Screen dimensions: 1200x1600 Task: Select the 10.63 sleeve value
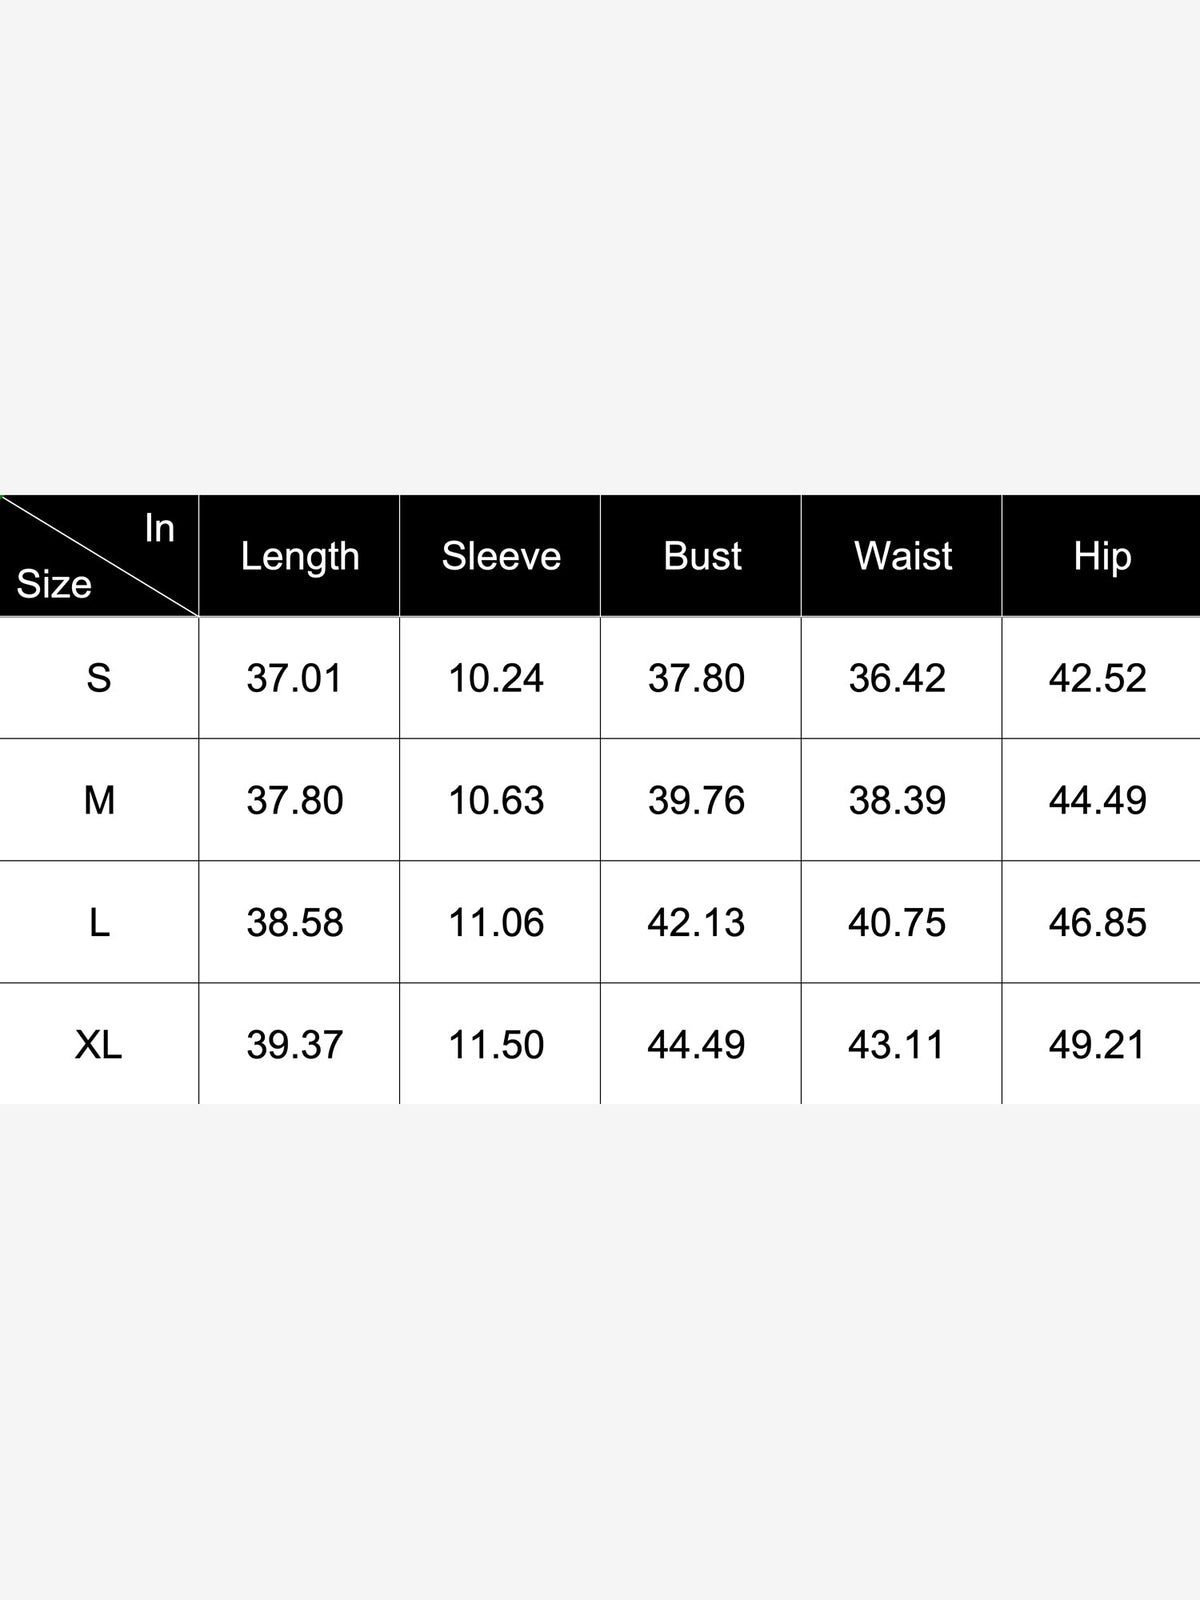point(496,800)
